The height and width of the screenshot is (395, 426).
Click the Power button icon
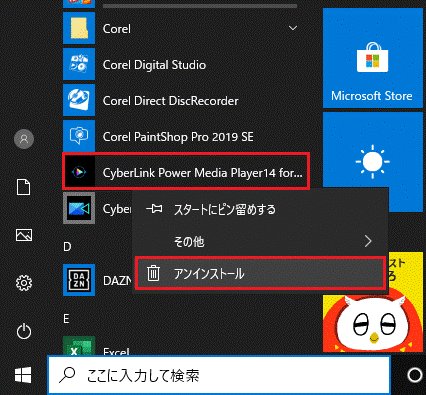(x=24, y=331)
